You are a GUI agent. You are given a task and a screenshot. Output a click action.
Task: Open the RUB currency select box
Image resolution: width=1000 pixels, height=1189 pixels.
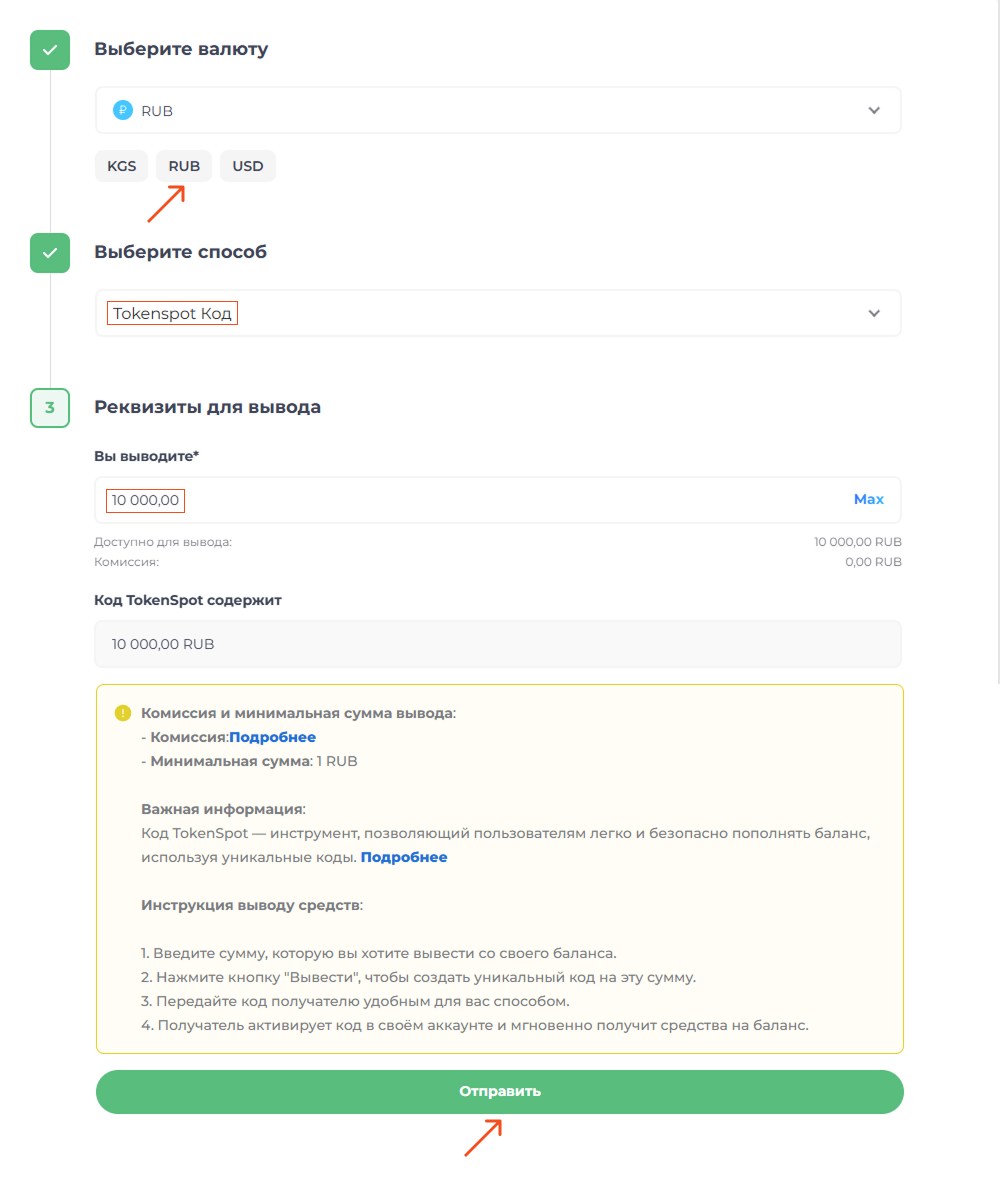click(x=498, y=111)
